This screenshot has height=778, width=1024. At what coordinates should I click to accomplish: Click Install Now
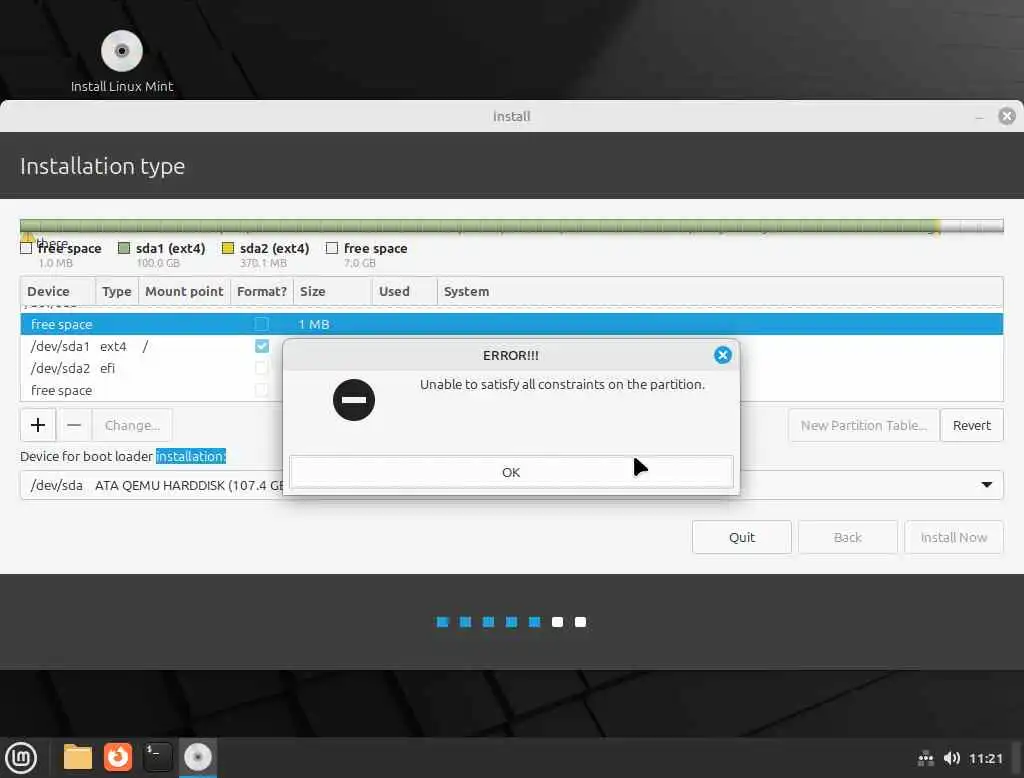pos(953,537)
